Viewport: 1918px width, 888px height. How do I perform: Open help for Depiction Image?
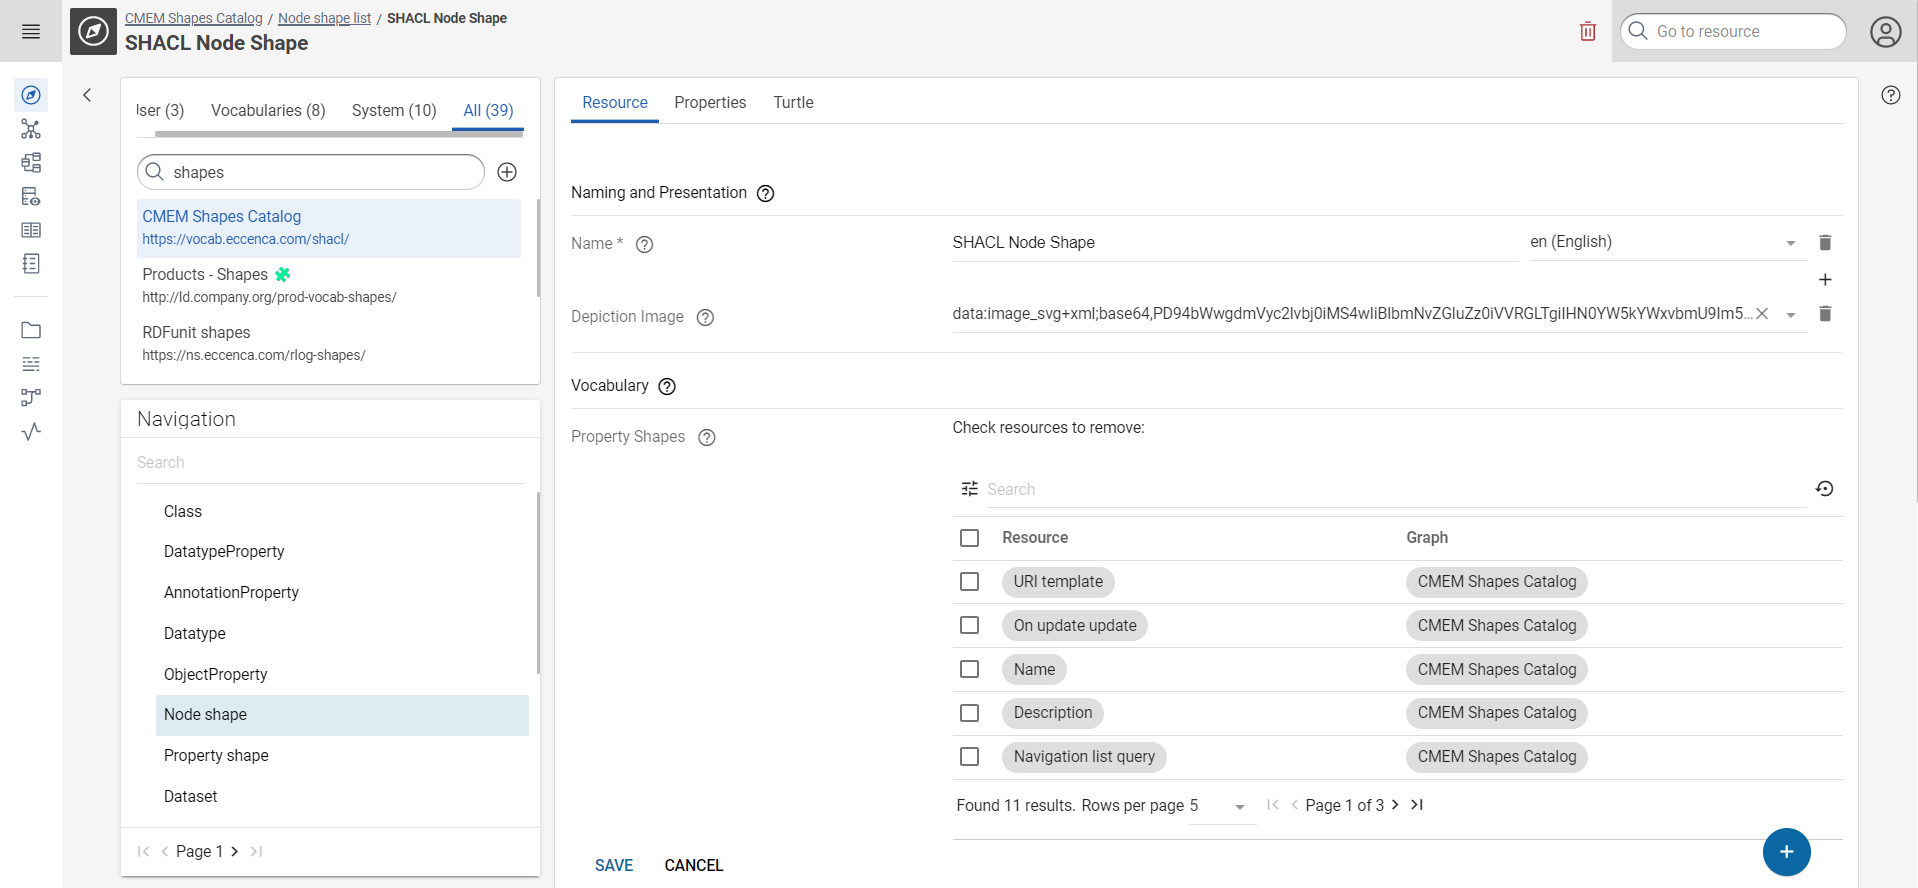[x=705, y=317]
